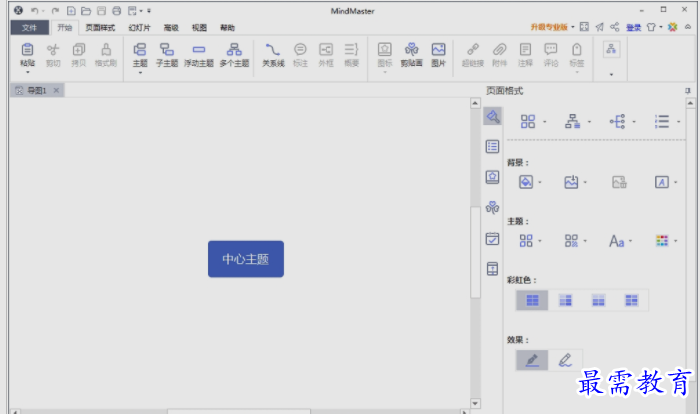Click the Summary (概要) icon

click(x=351, y=50)
